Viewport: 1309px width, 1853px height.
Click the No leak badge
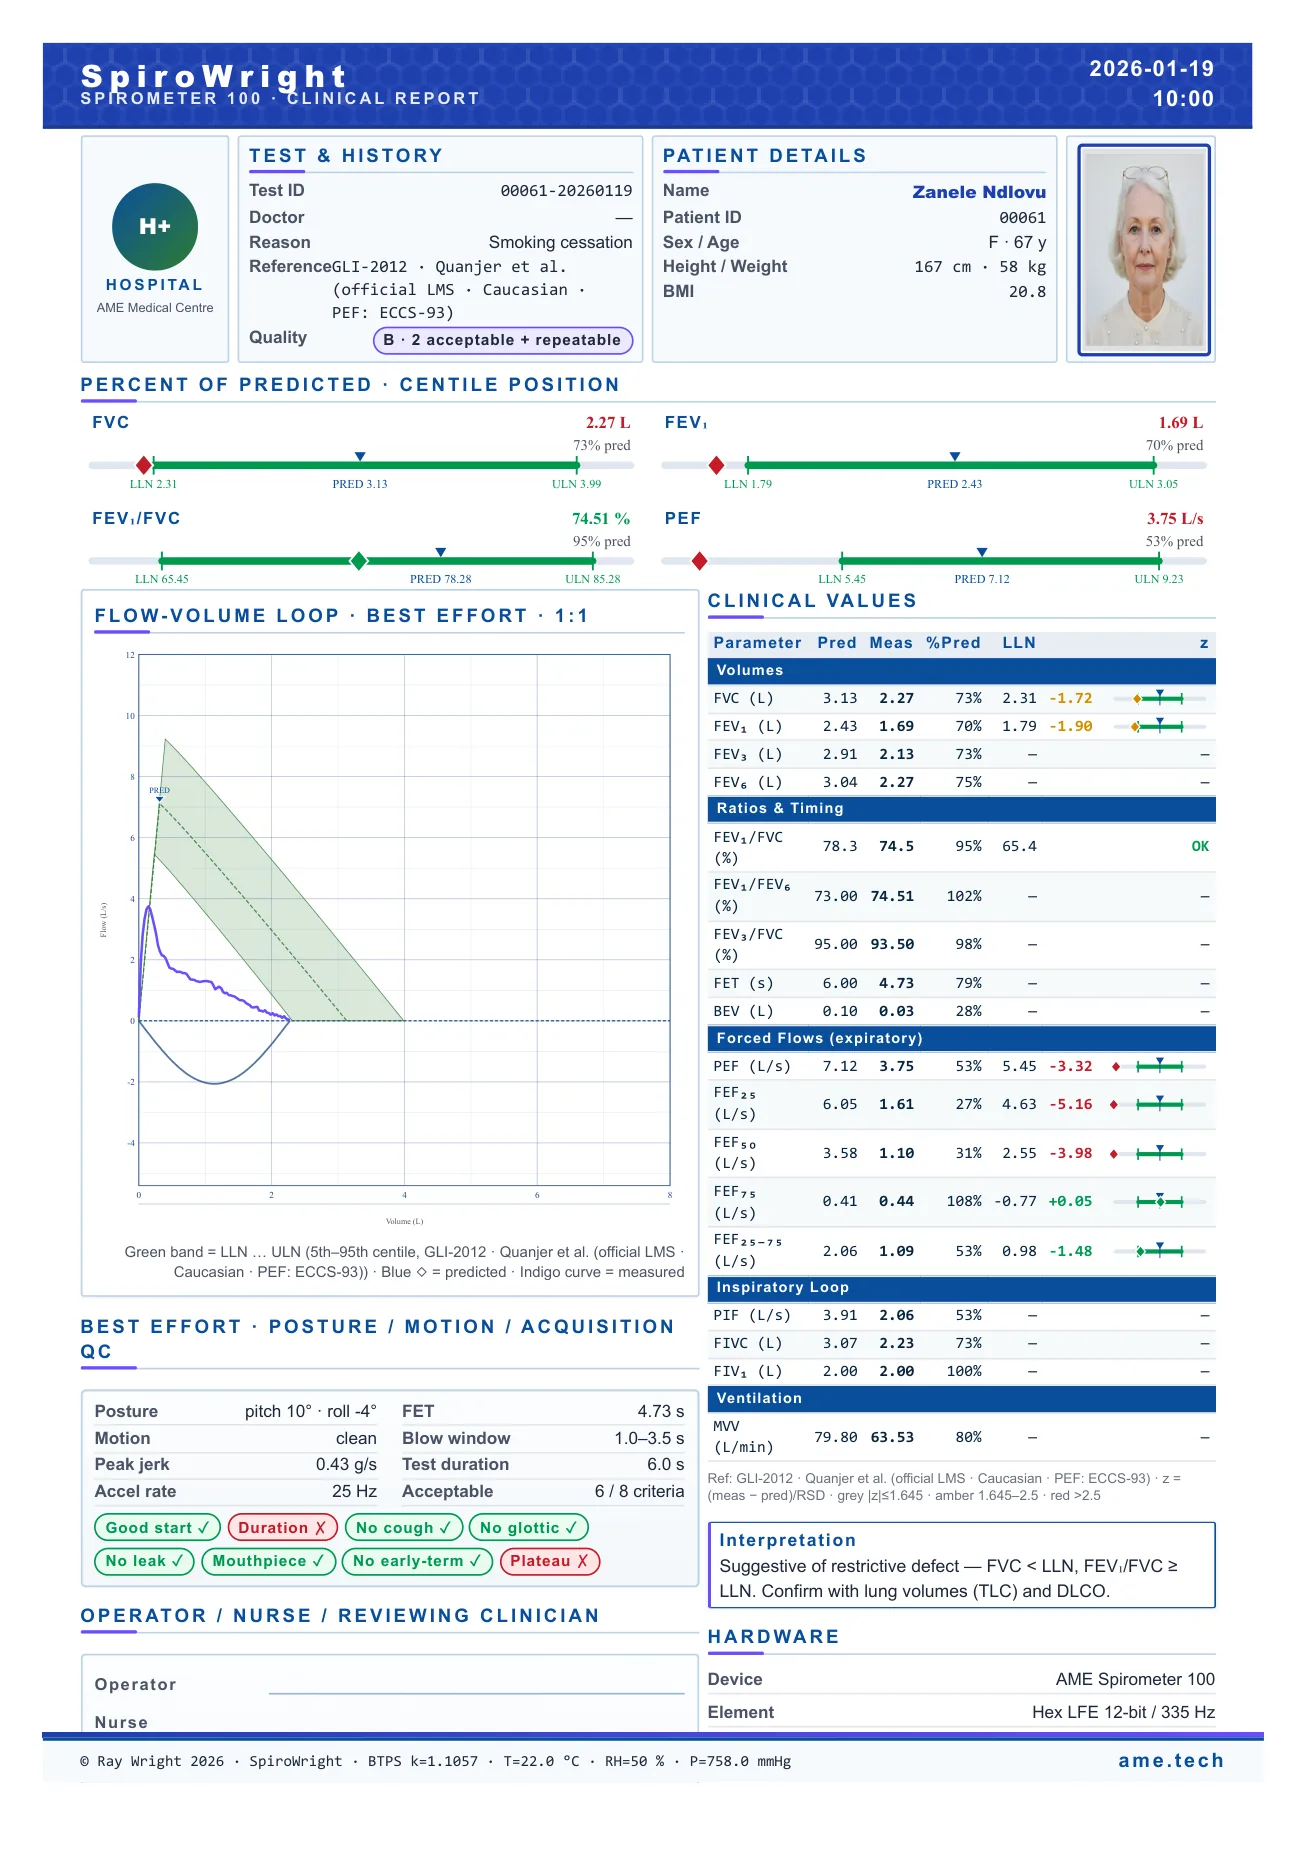(144, 1561)
